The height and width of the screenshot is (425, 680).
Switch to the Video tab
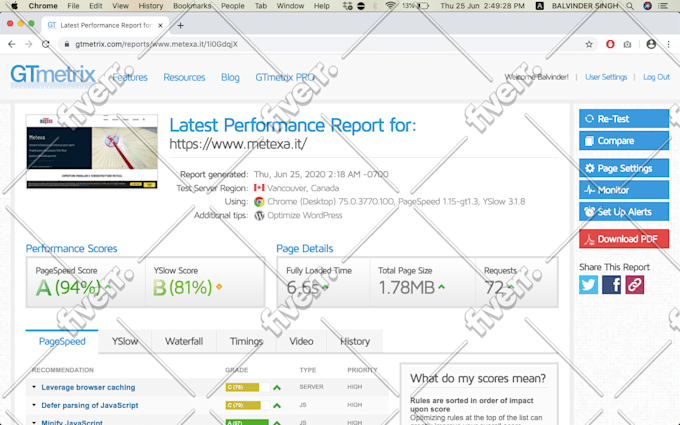pyautogui.click(x=301, y=342)
